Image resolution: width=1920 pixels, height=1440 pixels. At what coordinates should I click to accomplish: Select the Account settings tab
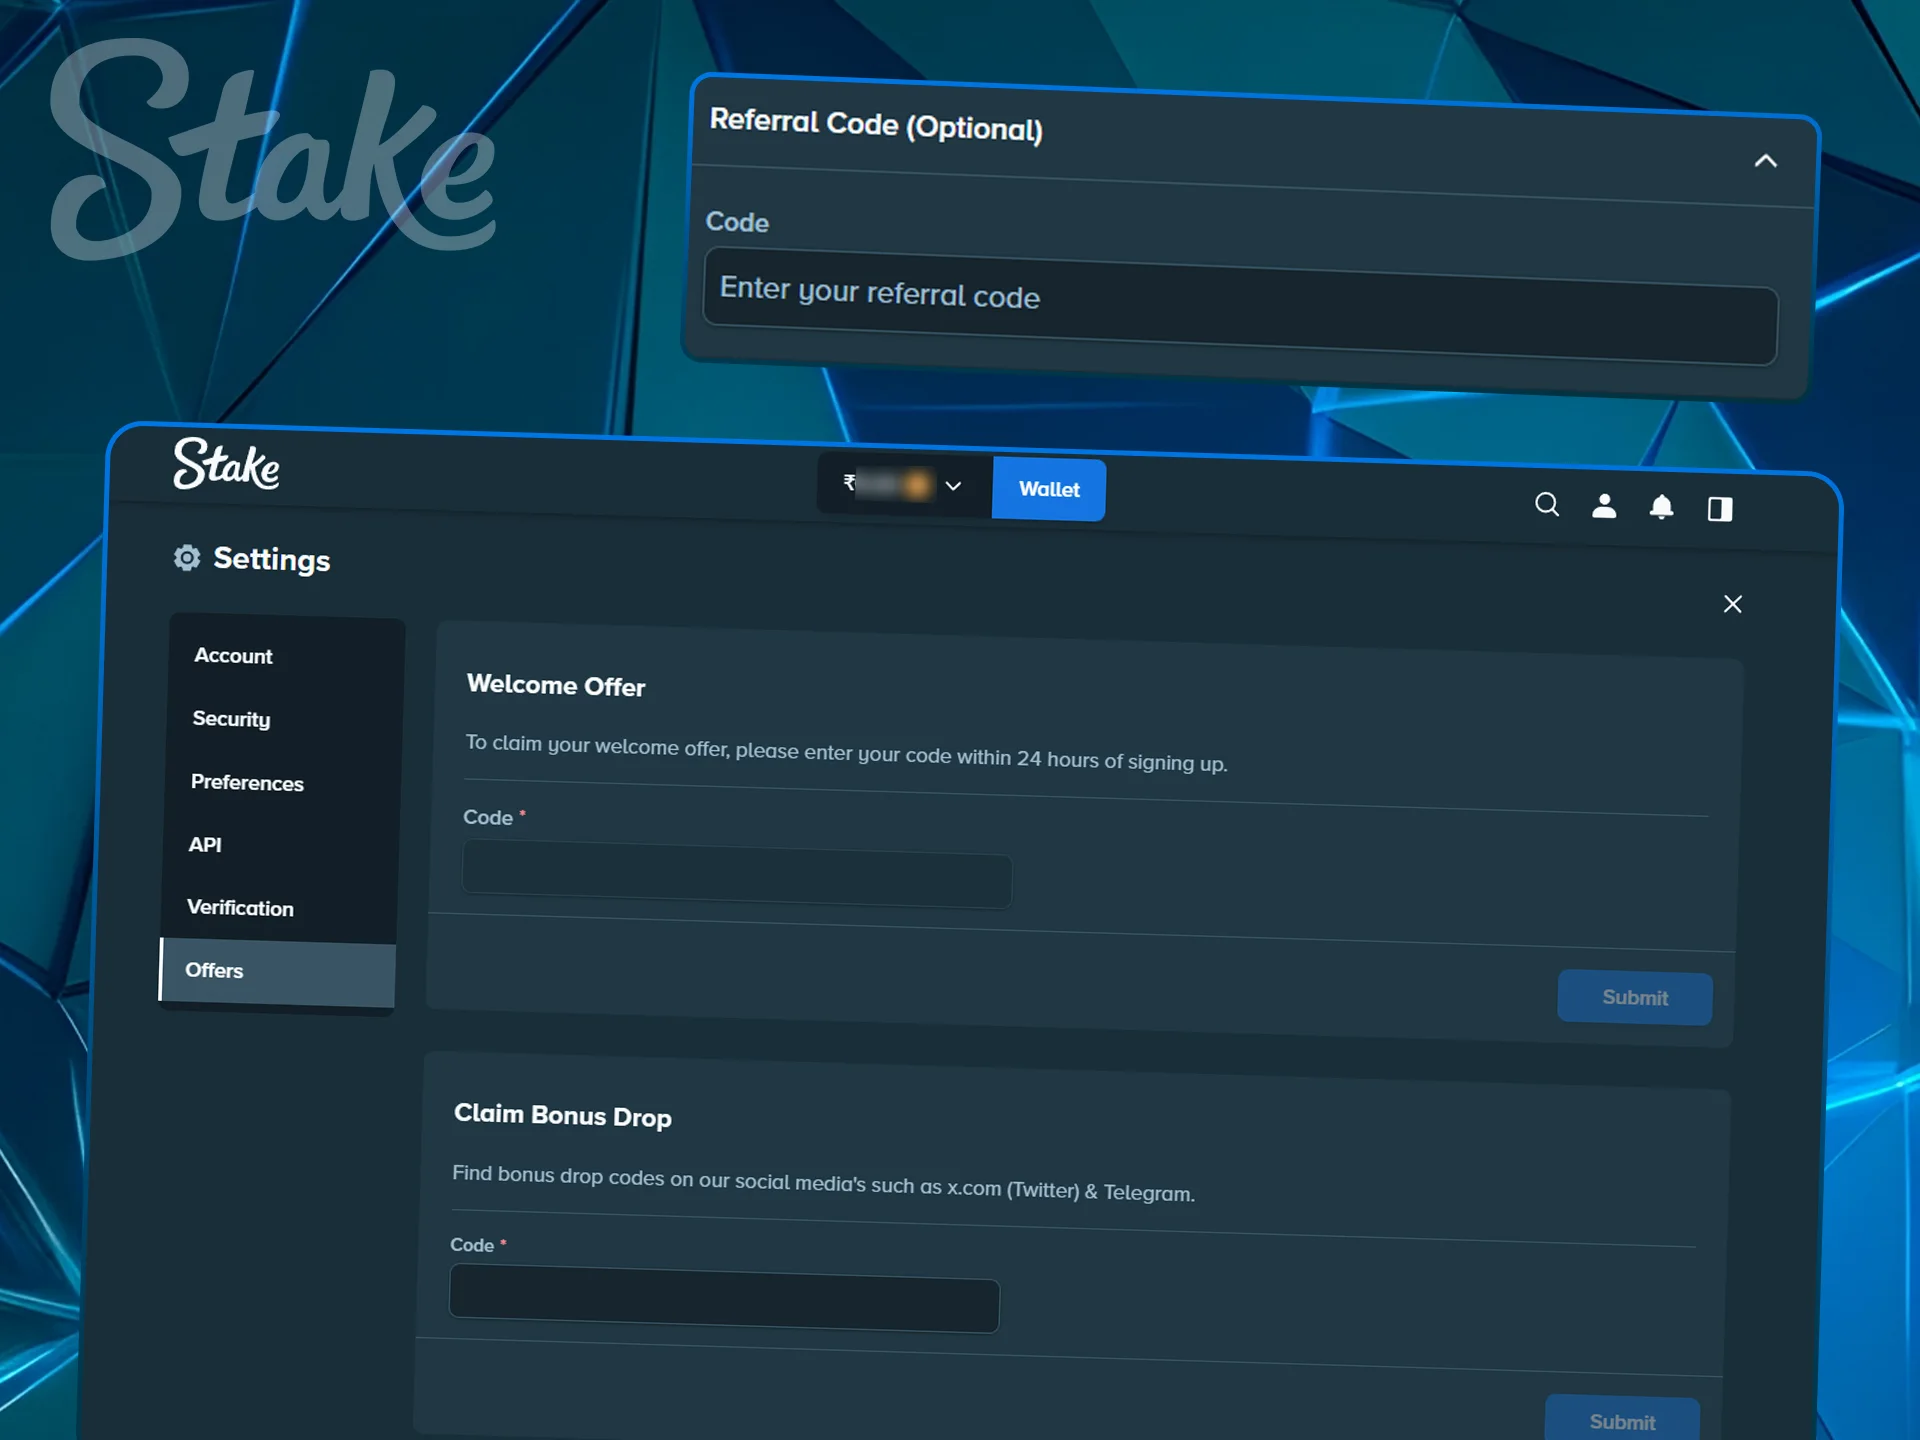click(233, 656)
